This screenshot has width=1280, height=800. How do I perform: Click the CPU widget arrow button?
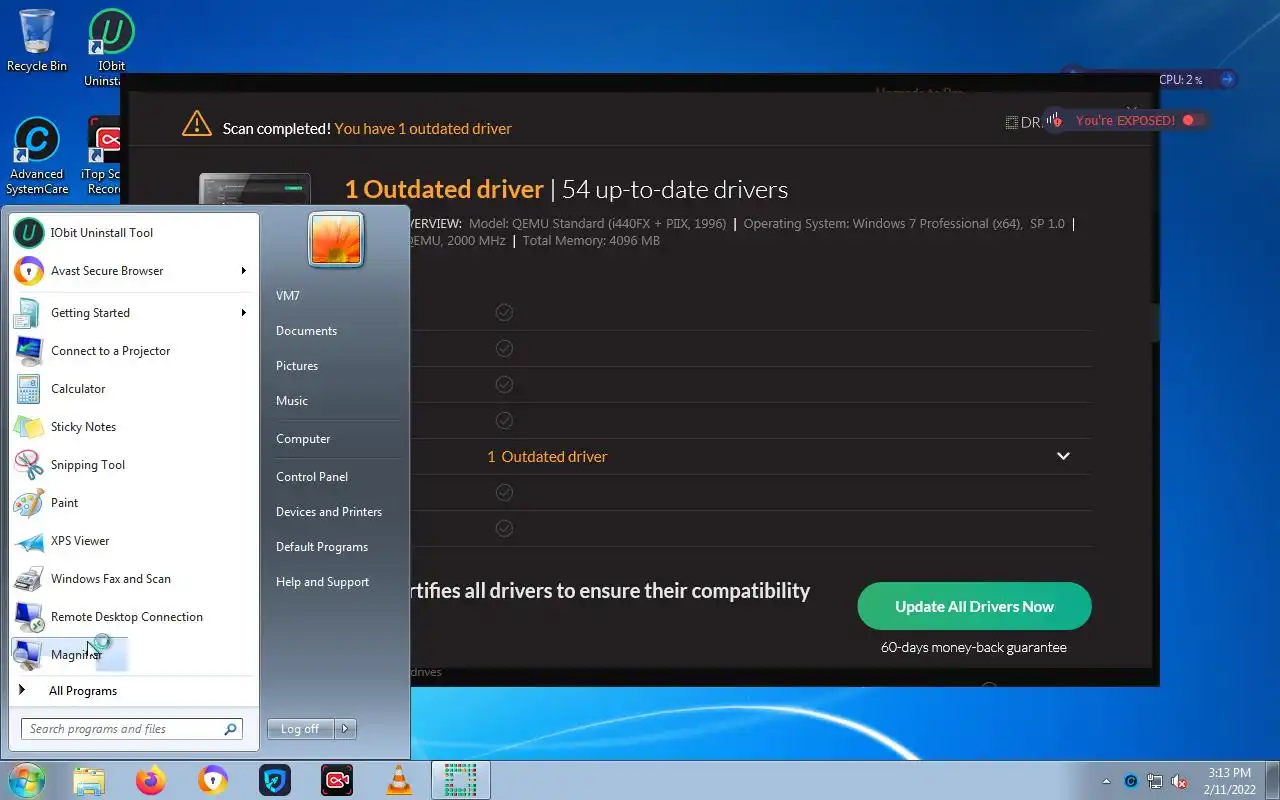(x=1228, y=79)
